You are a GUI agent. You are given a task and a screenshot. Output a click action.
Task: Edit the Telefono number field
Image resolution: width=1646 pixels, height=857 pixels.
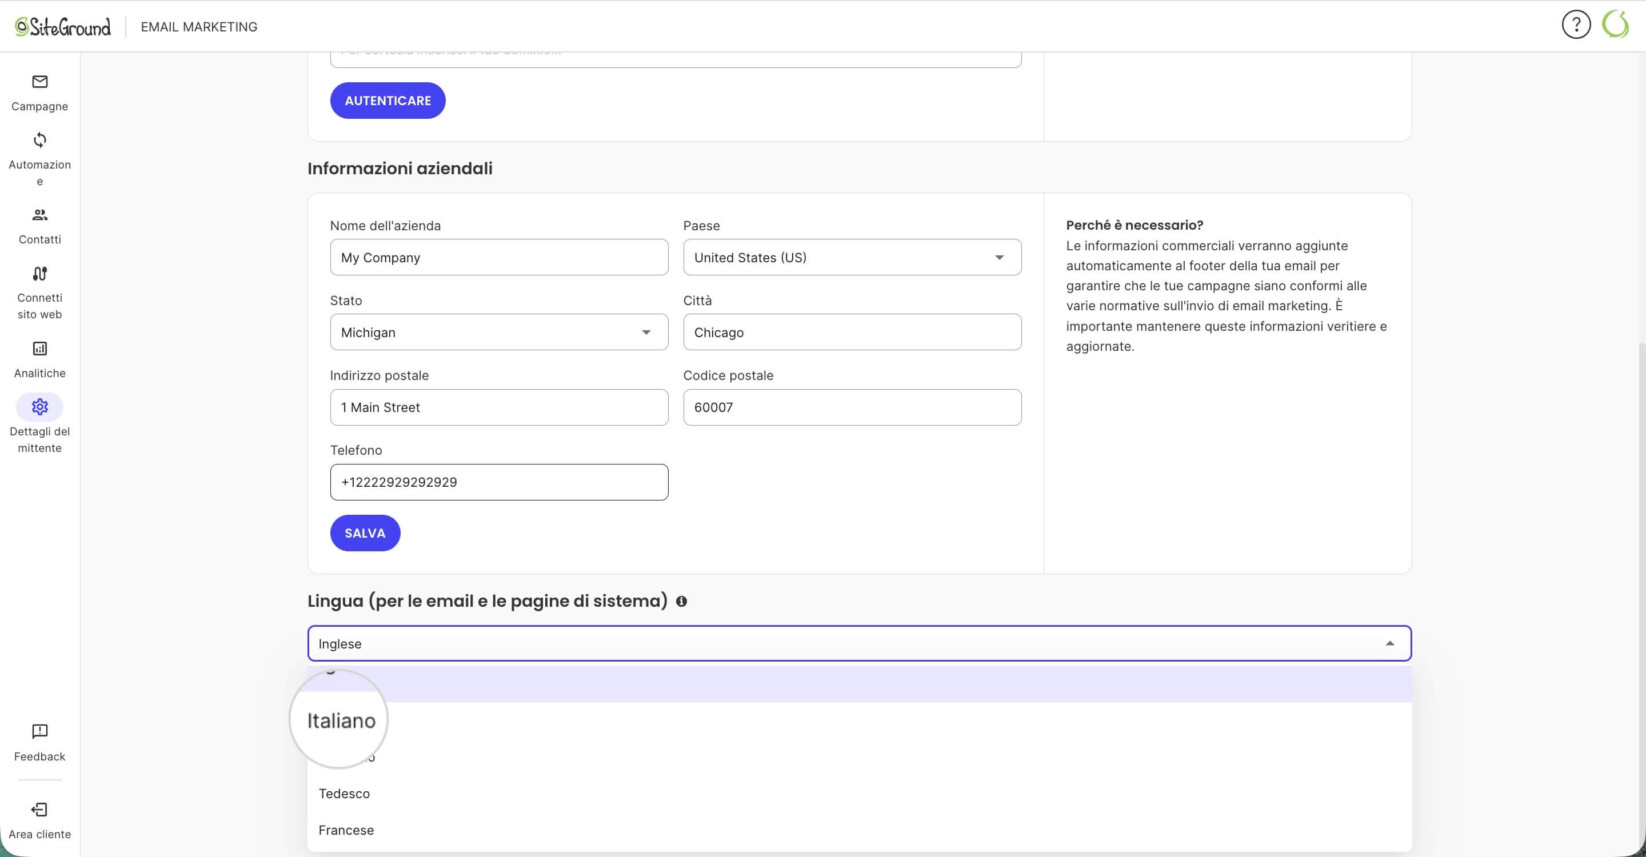click(x=499, y=482)
